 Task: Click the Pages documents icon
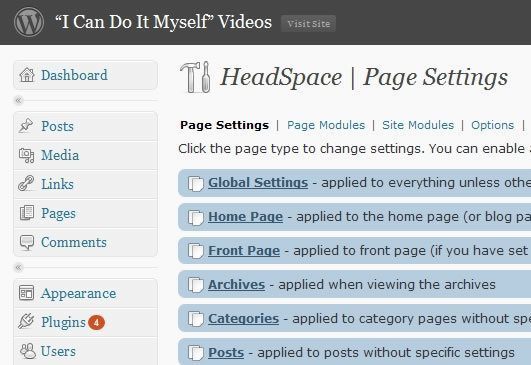(x=27, y=213)
